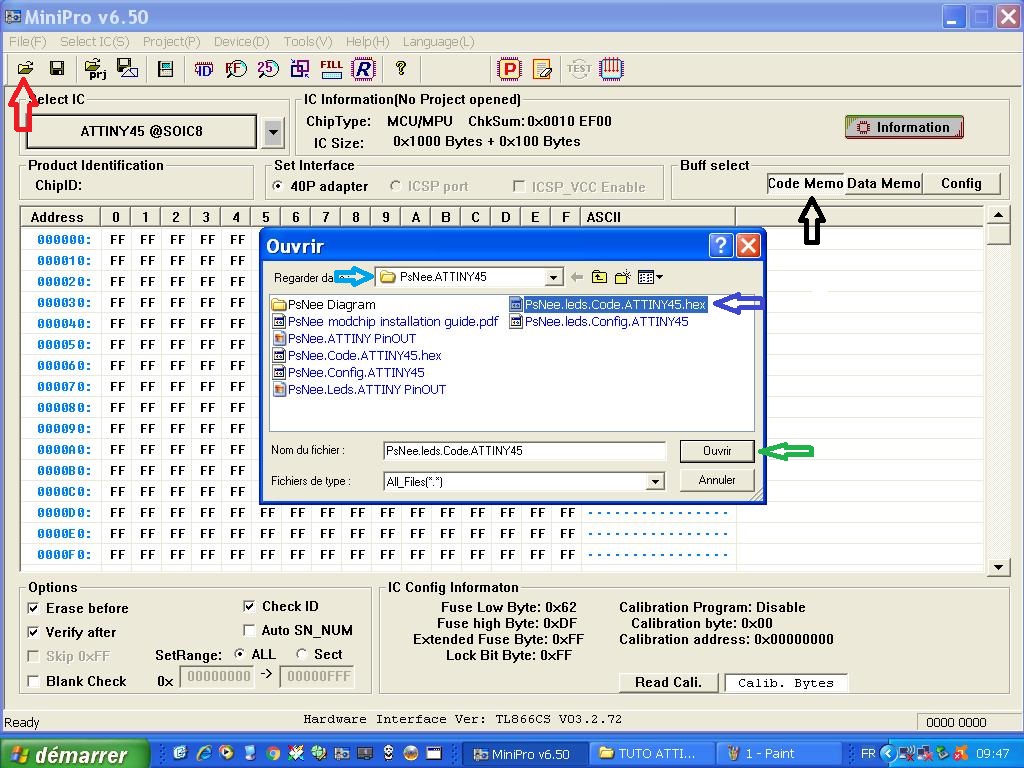Go up one folder level in Ouvrir dialog

click(599, 277)
